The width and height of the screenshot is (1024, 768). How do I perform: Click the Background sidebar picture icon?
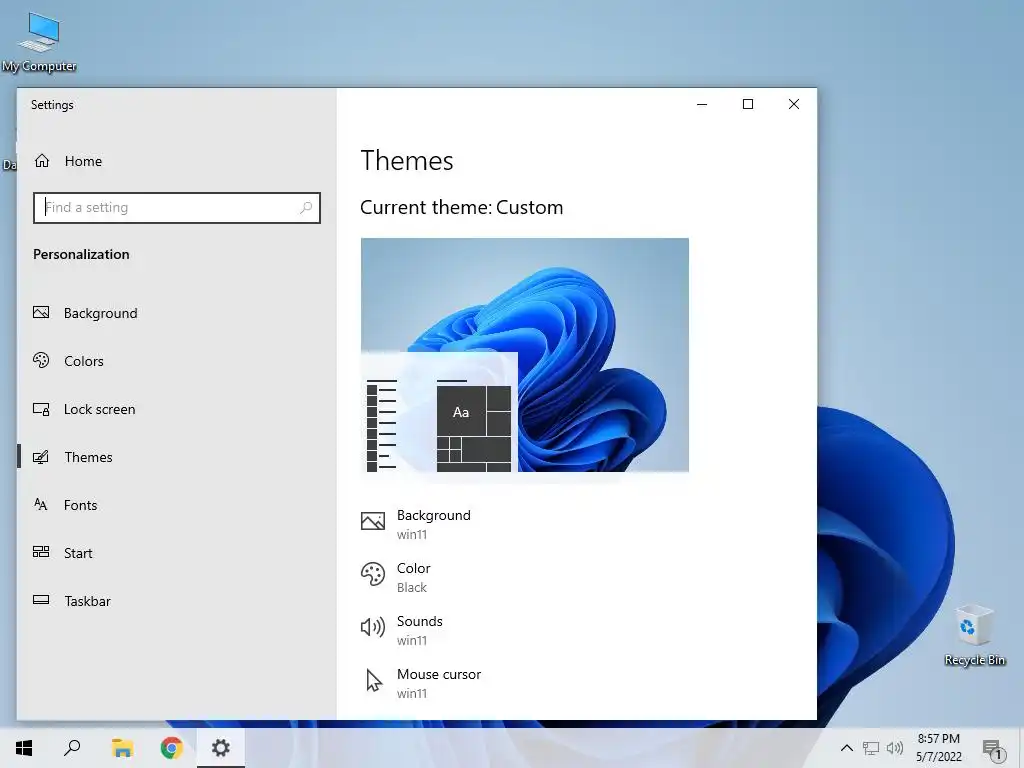point(41,312)
